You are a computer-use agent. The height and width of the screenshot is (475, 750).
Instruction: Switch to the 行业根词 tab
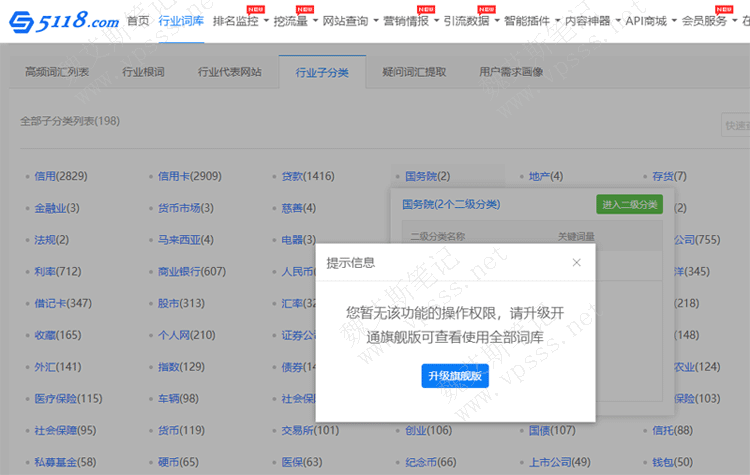tap(143, 73)
